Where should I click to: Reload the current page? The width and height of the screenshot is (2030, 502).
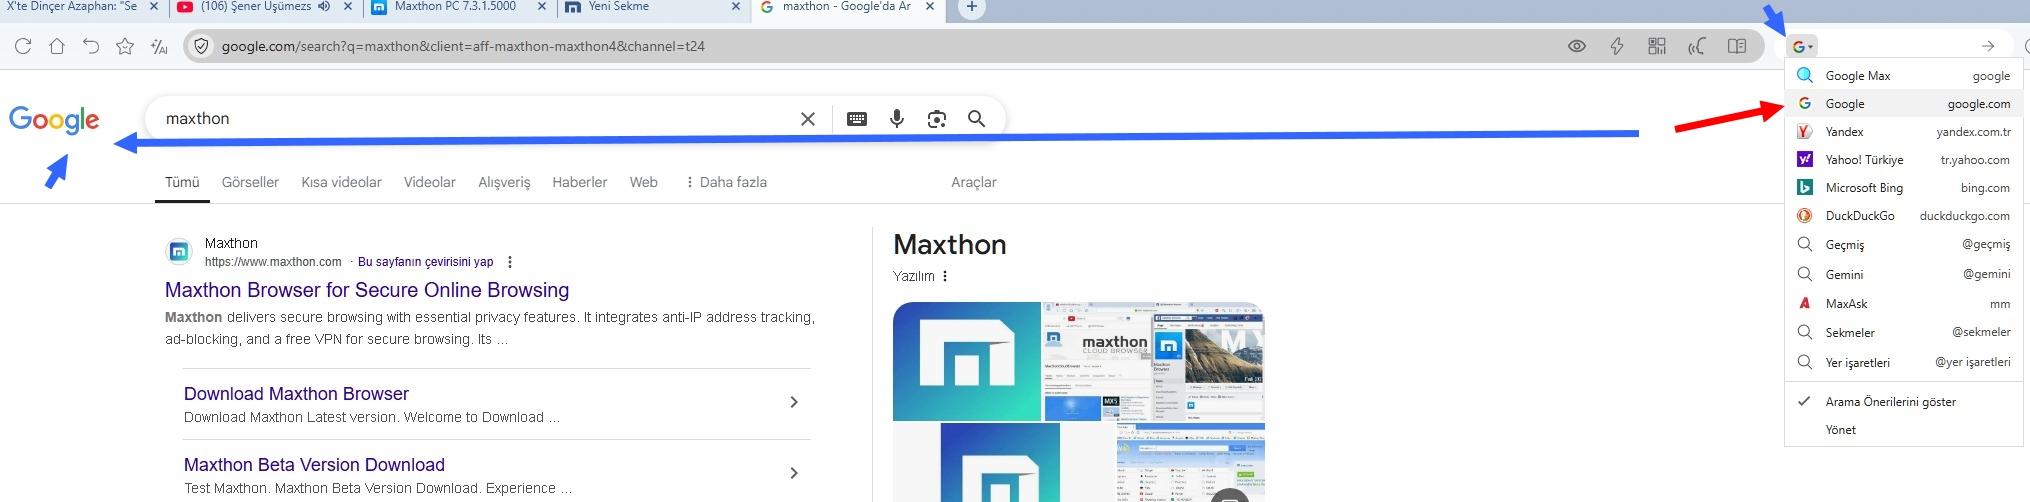tap(23, 46)
